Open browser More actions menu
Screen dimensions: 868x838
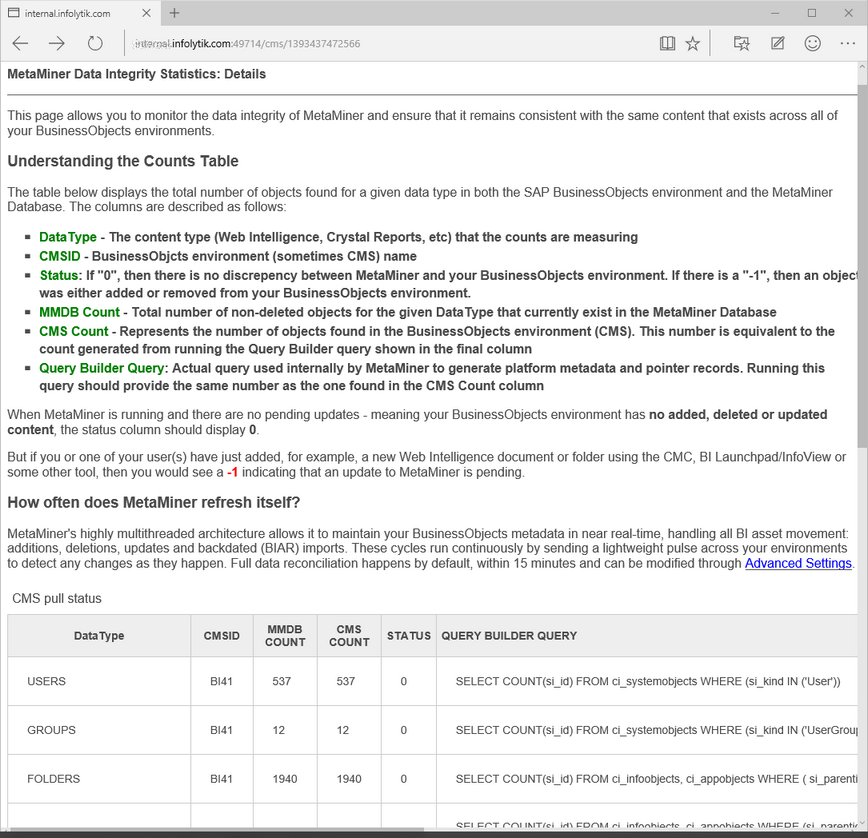(x=848, y=44)
